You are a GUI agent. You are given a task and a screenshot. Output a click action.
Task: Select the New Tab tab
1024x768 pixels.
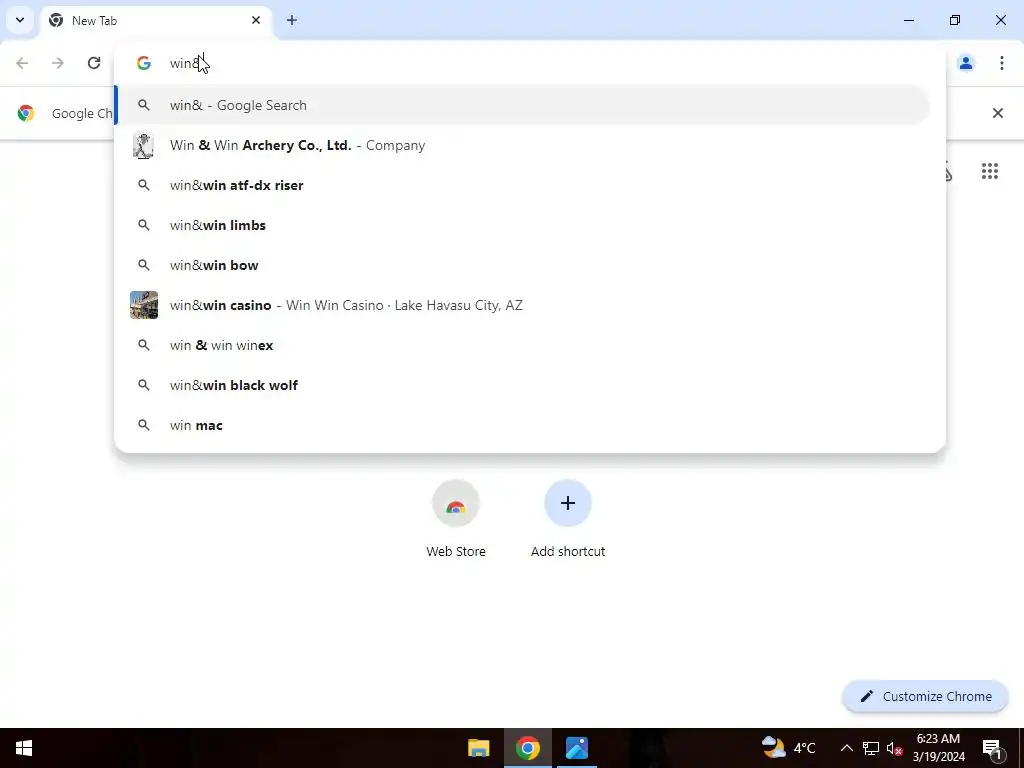point(155,21)
